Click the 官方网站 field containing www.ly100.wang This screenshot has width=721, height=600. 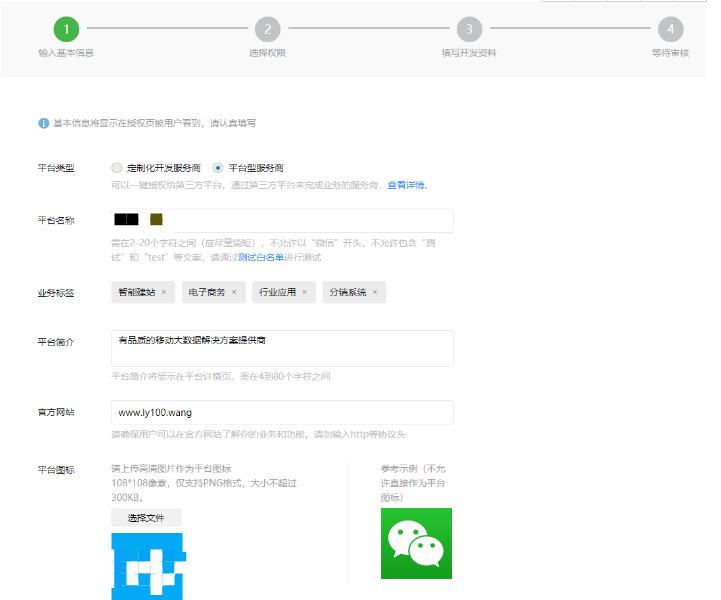tap(282, 412)
